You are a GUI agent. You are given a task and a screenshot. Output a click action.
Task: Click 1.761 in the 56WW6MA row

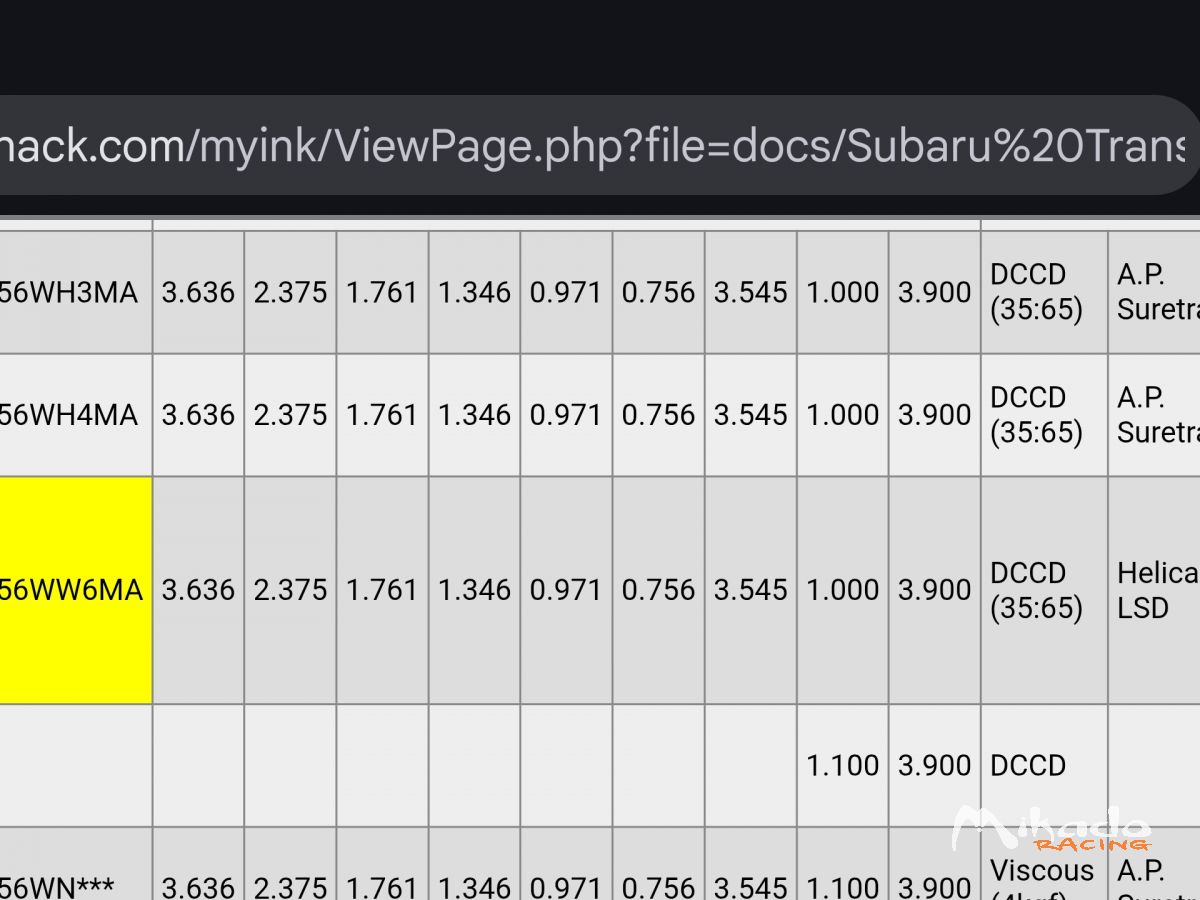click(382, 590)
